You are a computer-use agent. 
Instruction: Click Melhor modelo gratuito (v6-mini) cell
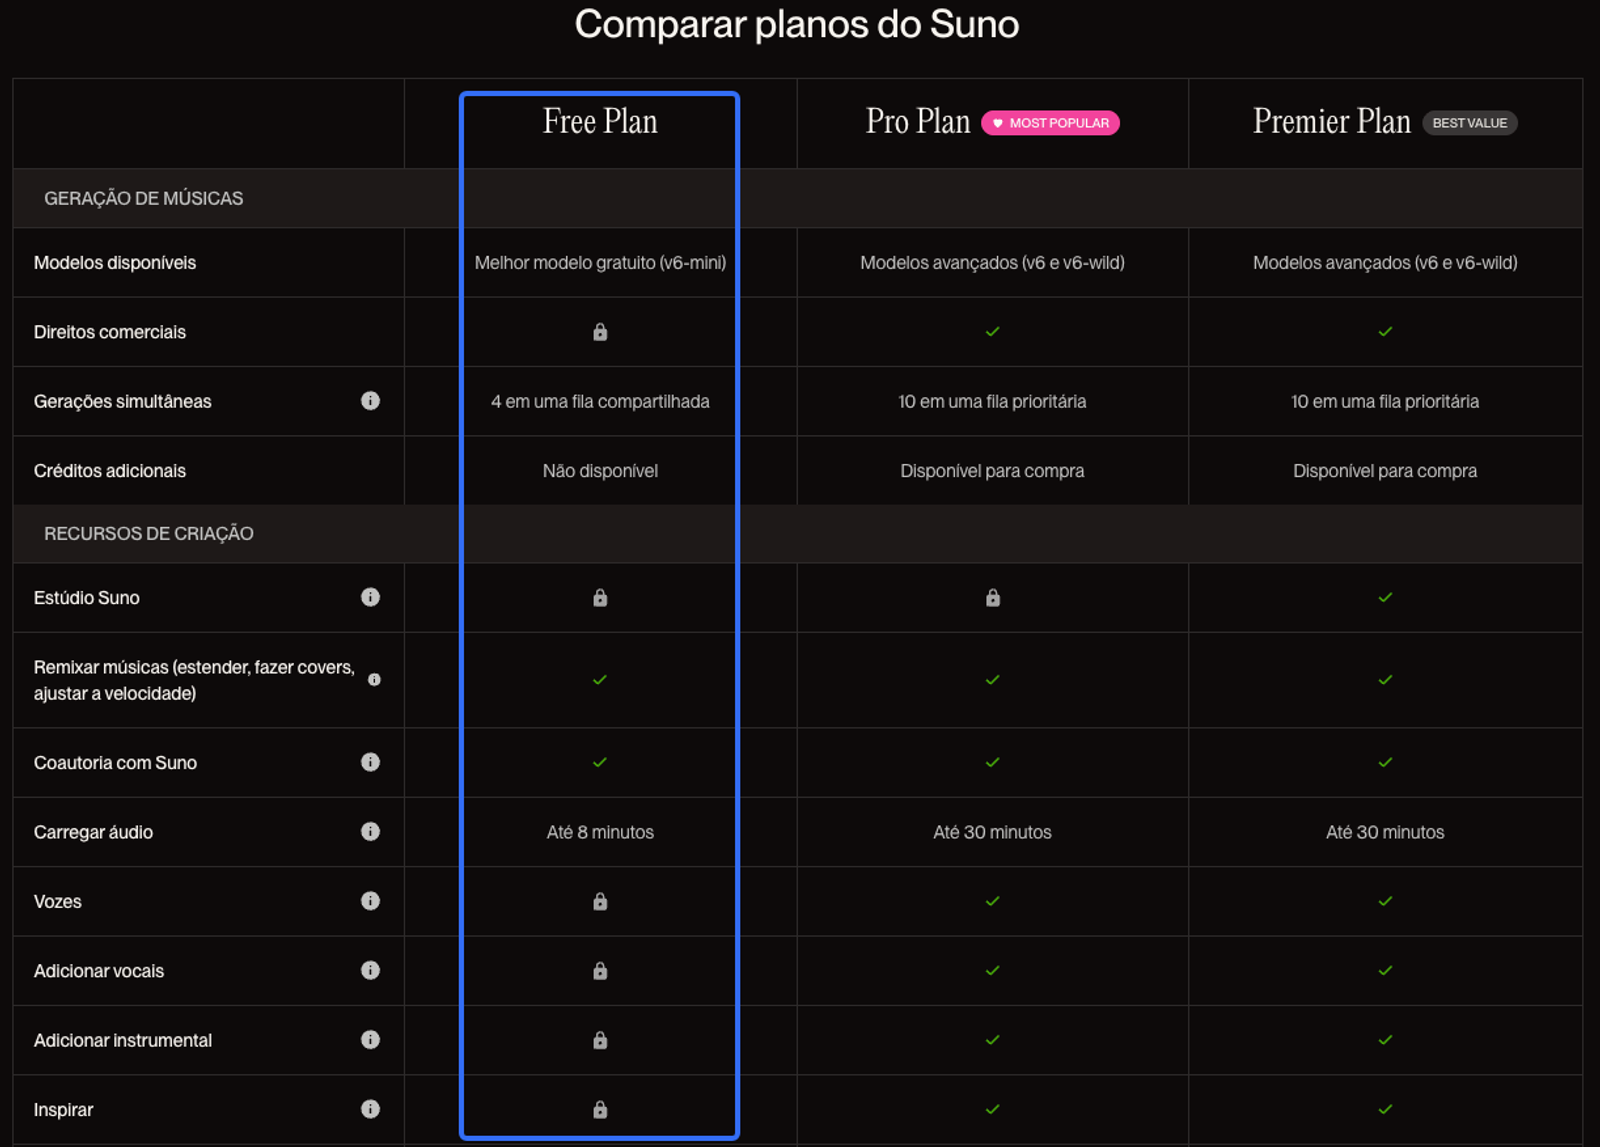(x=600, y=263)
